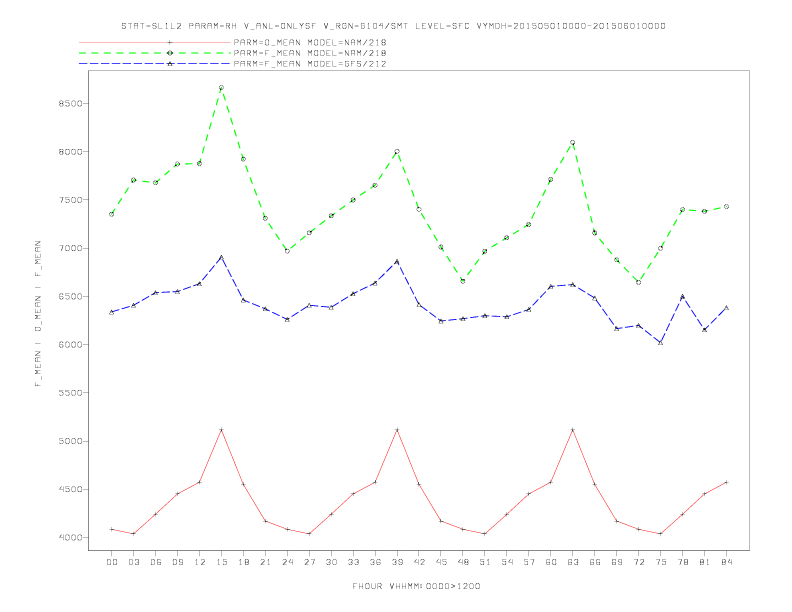
Task: Click x-axis tick label 06
Action: (x=156, y=562)
